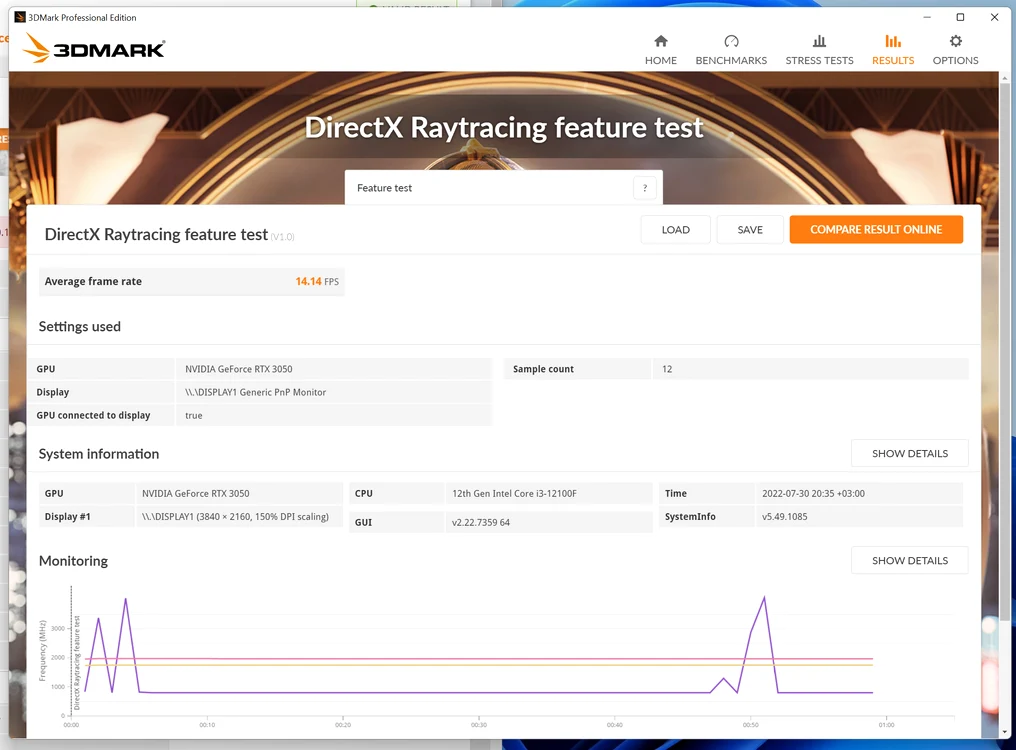Click the Average frame rate label
This screenshot has width=1016, height=750.
93,281
